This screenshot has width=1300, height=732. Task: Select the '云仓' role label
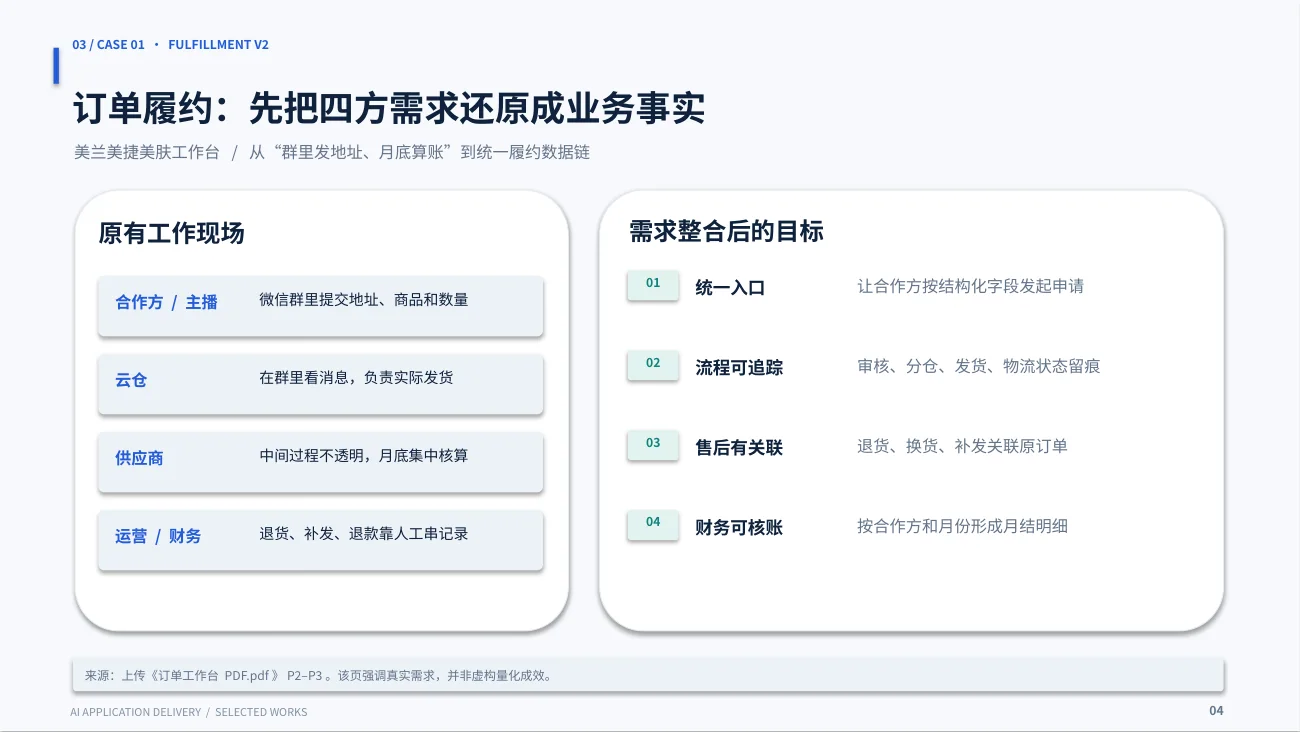tap(131, 380)
